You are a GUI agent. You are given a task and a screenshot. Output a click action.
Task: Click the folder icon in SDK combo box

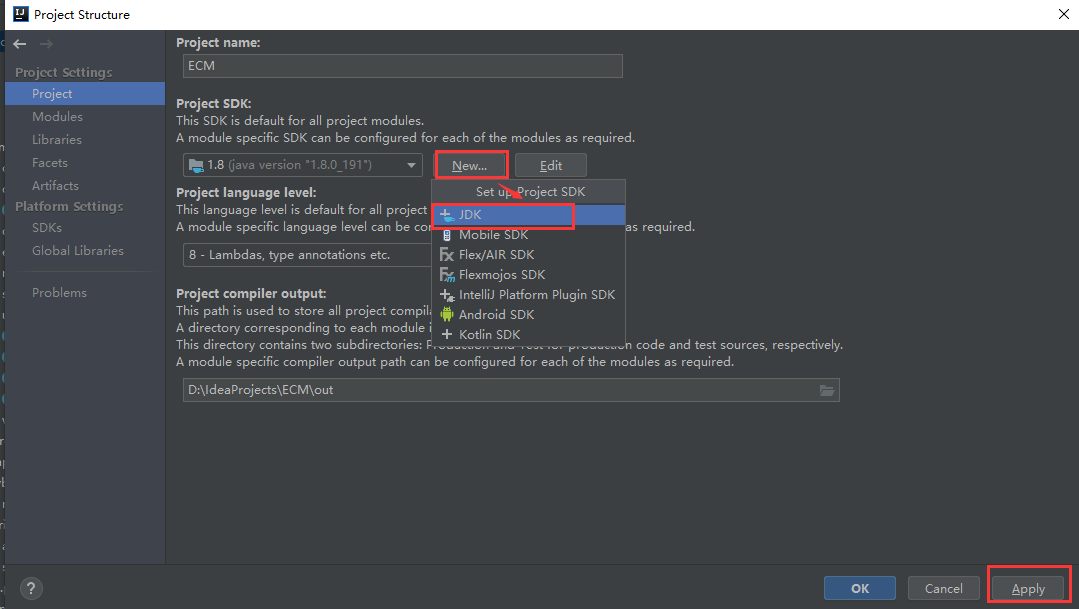(196, 165)
